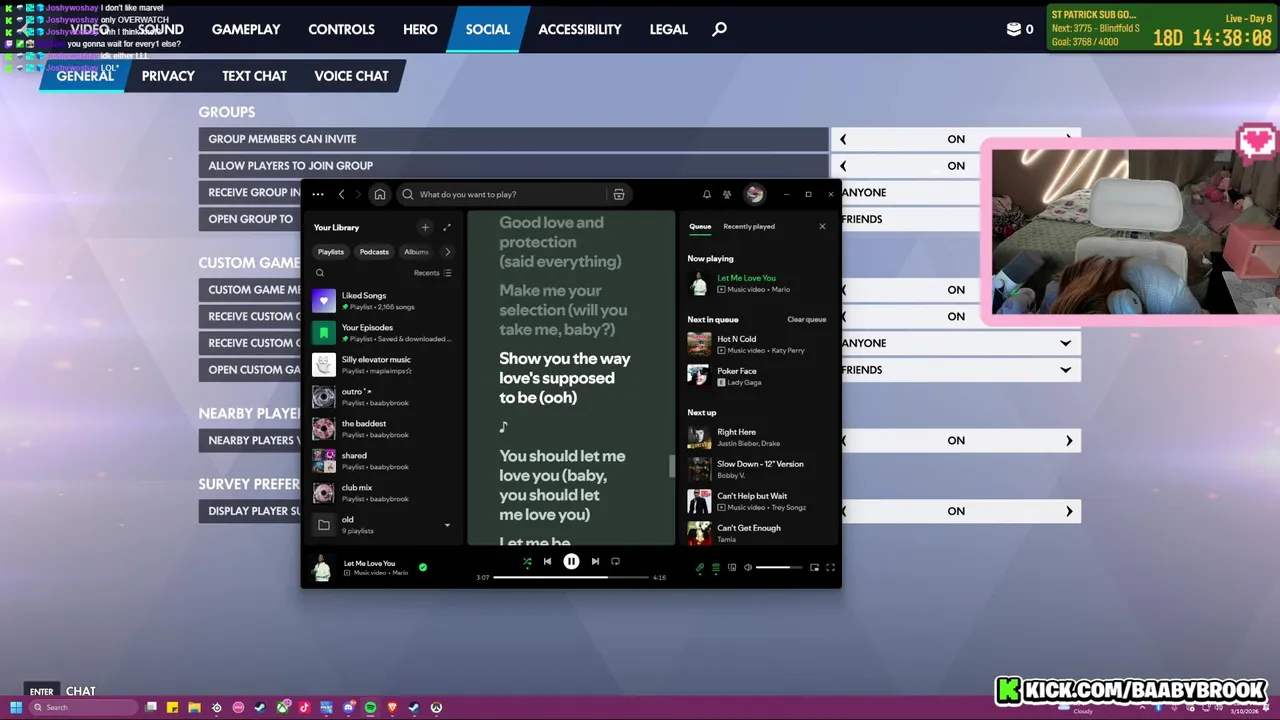Open the HERO settings tab
Viewport: 1280px width, 720px height.
(420, 29)
